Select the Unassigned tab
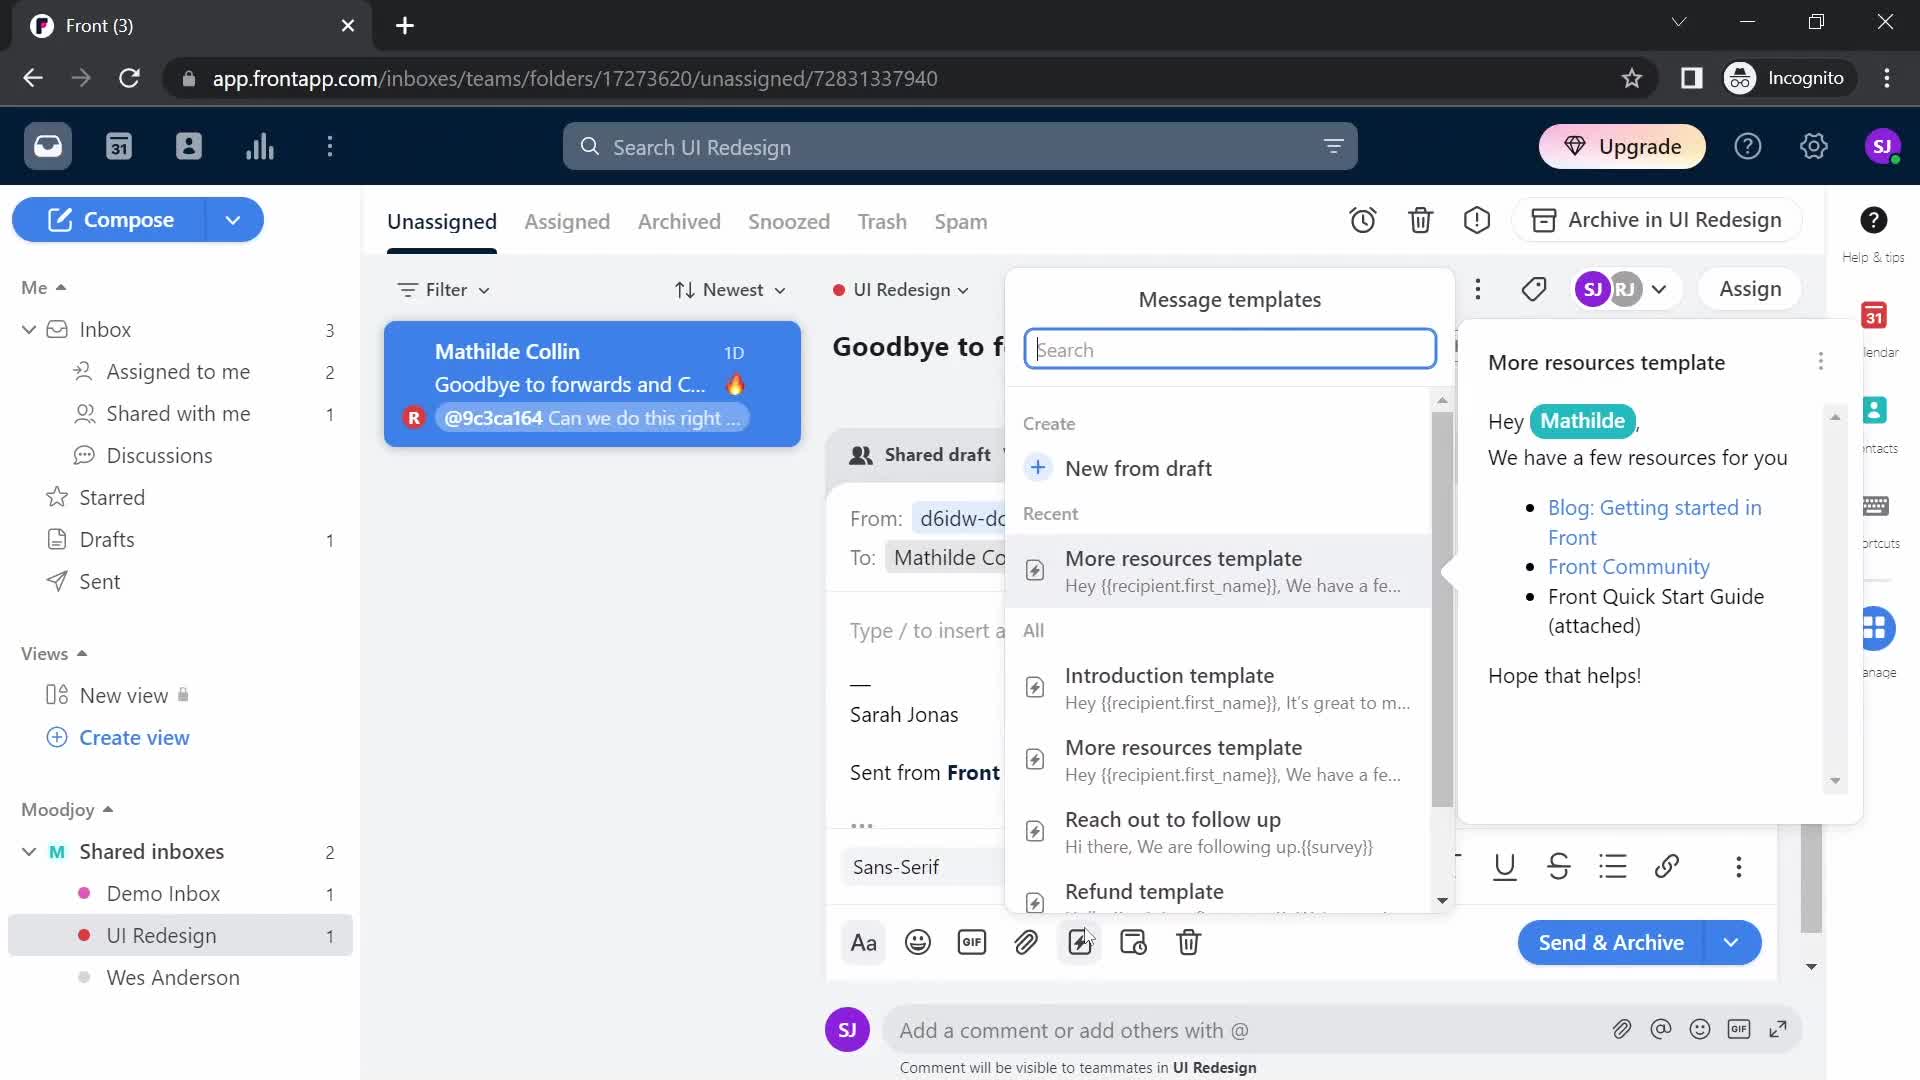The height and width of the screenshot is (1080, 1920). click(442, 222)
